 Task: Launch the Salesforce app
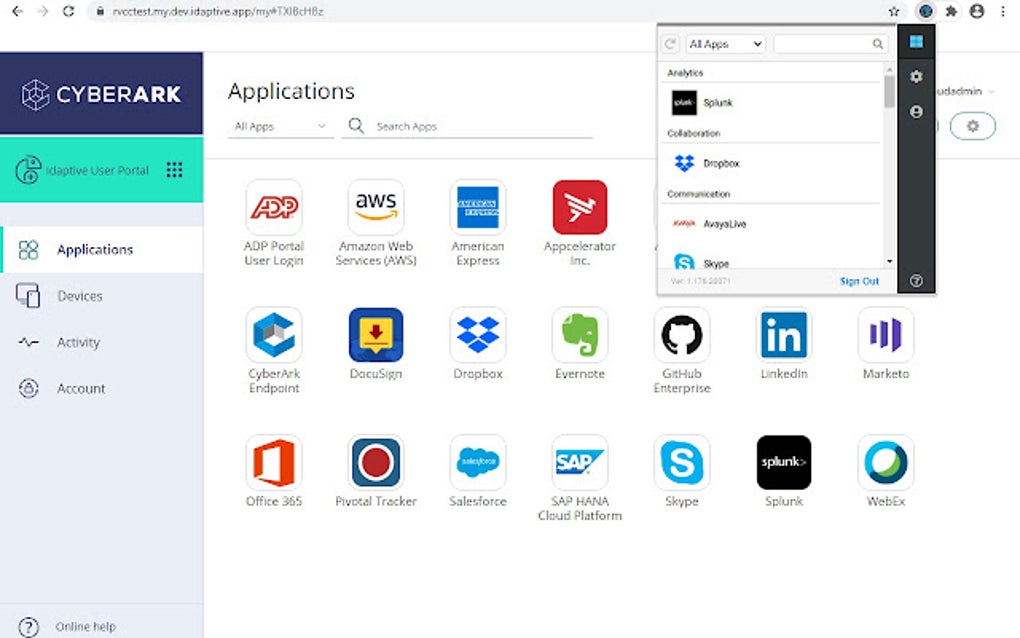coord(478,463)
